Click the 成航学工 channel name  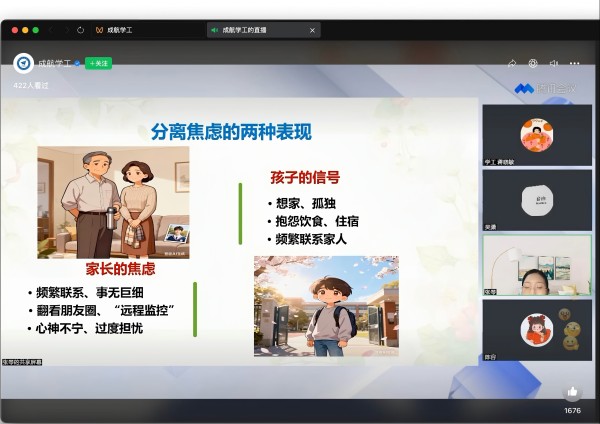tap(56, 63)
